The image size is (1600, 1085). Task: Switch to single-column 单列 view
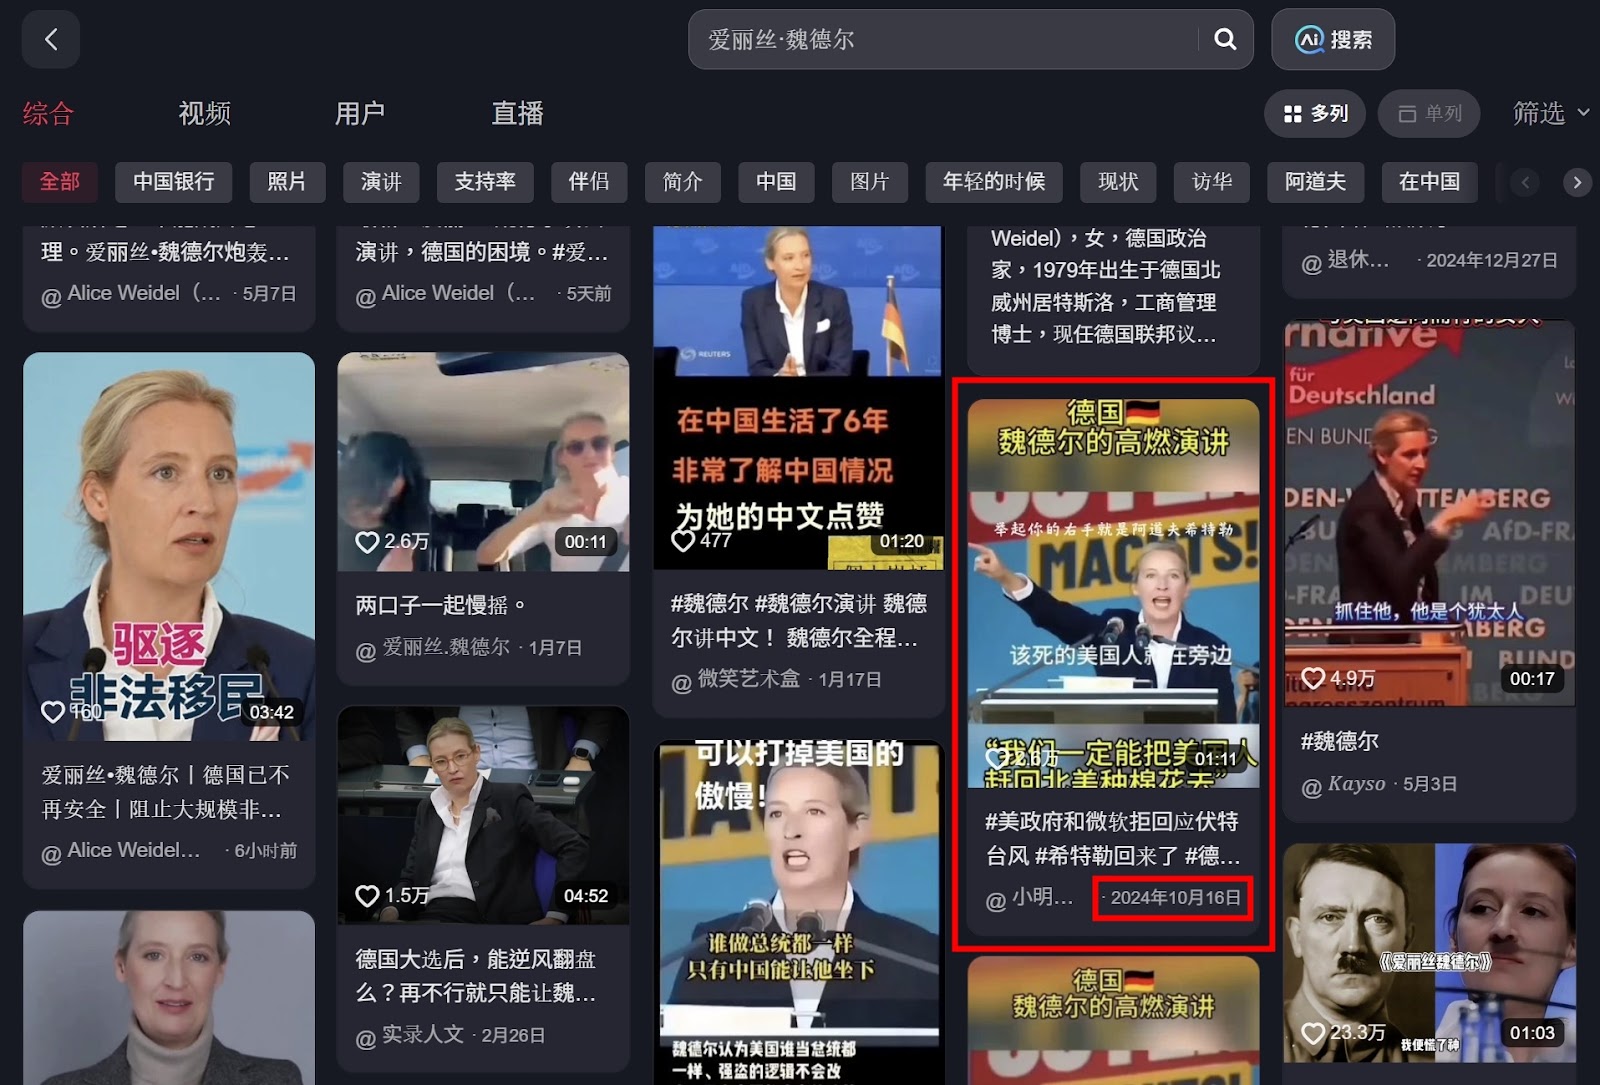click(1430, 114)
